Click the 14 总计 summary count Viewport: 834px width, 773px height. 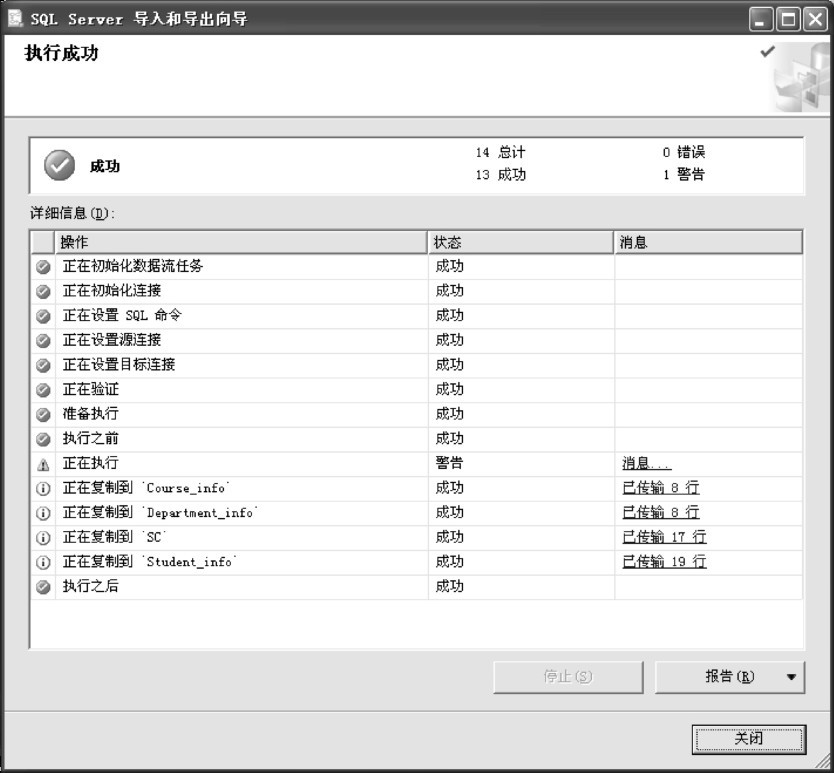tap(501, 153)
